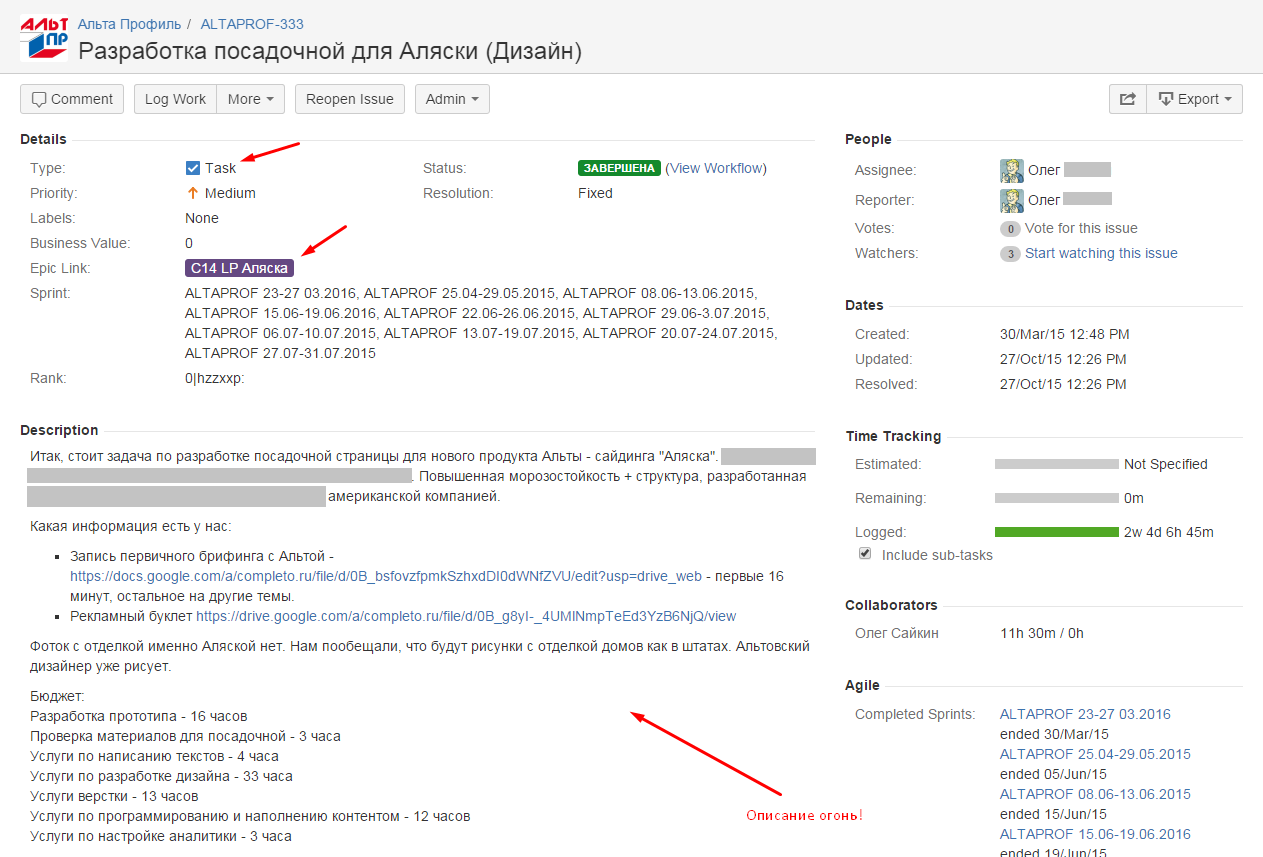Viewport: 1263px width, 857px height.
Task: Open the docs.google.com briefing recording link
Action: 386,576
